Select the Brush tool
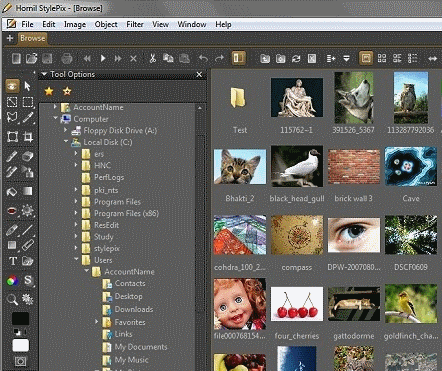This screenshot has width=442, height=371. pyautogui.click(x=12, y=156)
